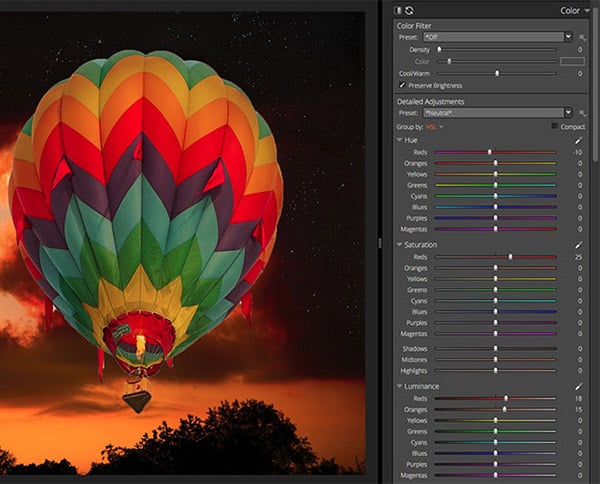Click the Saturation Purples slider handle

coord(496,323)
